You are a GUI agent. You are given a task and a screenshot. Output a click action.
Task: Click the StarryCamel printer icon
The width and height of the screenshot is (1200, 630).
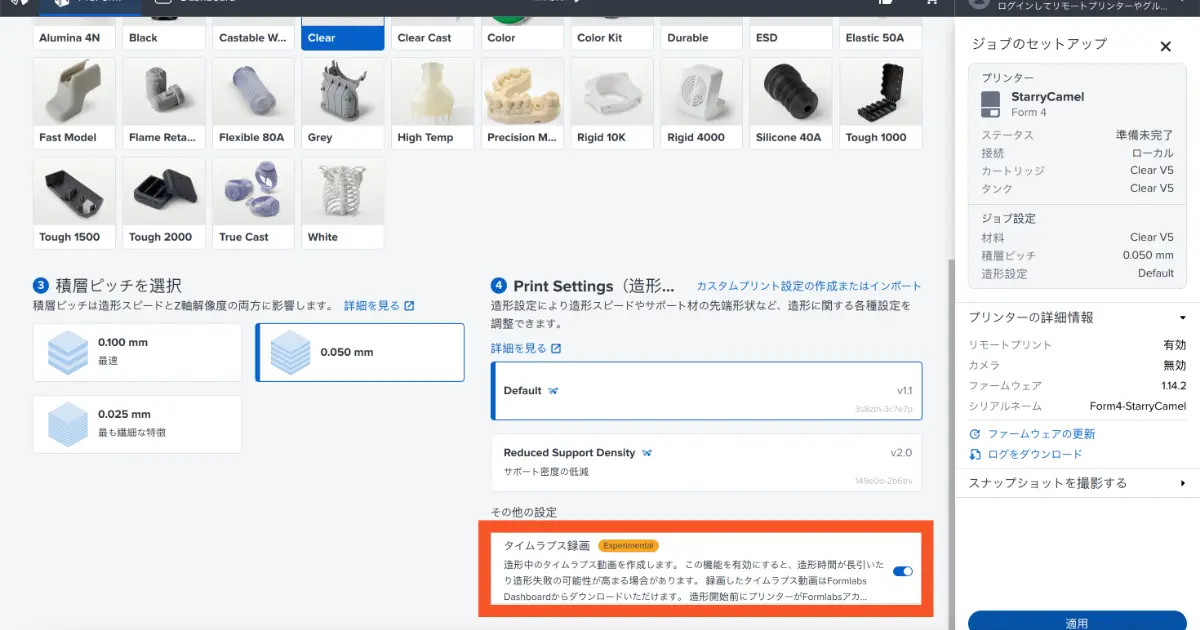pos(991,102)
